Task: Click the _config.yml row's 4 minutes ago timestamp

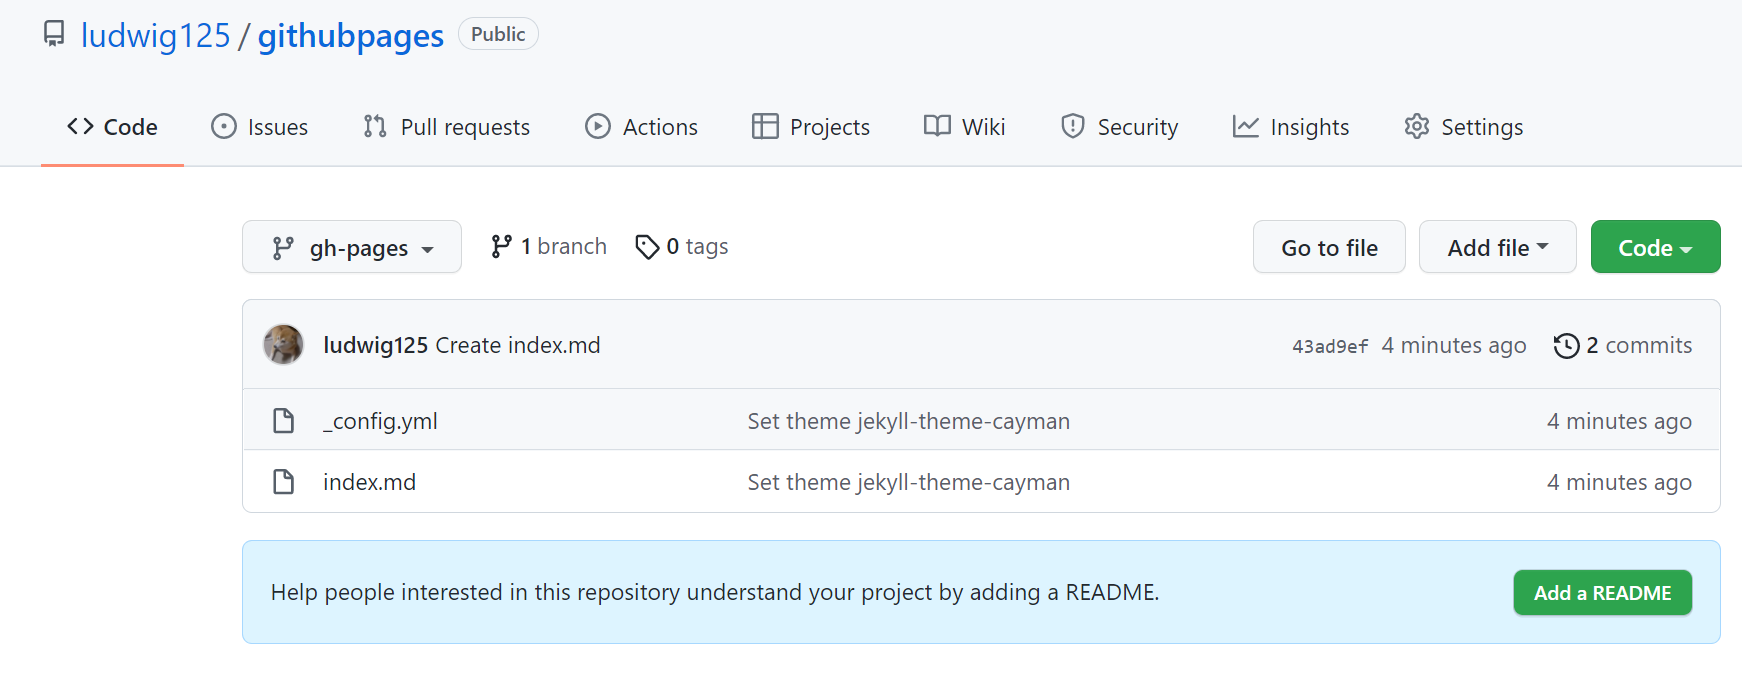Action: 1620,421
